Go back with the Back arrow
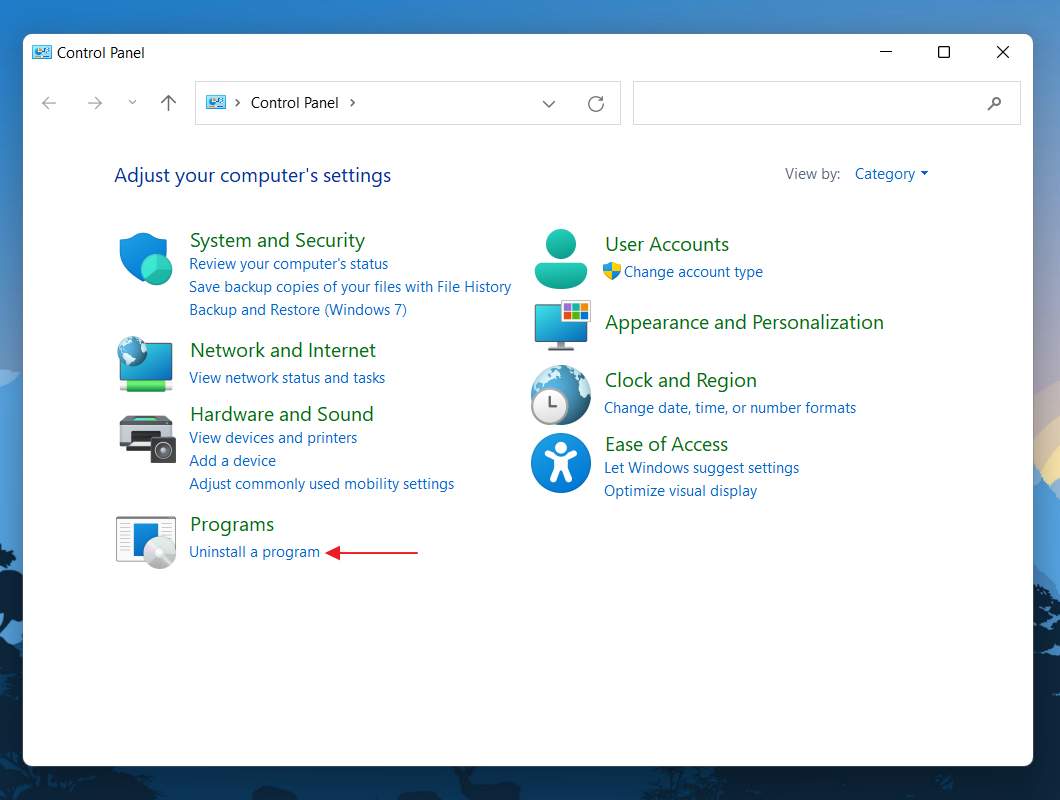Image resolution: width=1060 pixels, height=800 pixels. [x=49, y=103]
